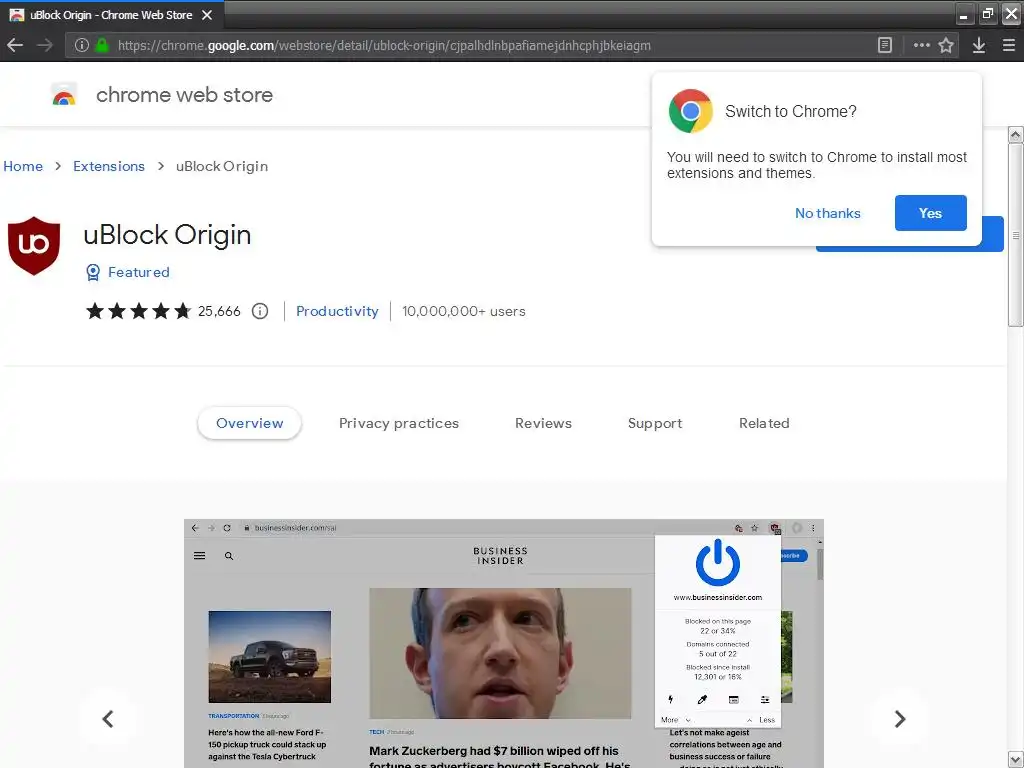
Task: Open the Privacy practices tab
Action: coord(398,423)
